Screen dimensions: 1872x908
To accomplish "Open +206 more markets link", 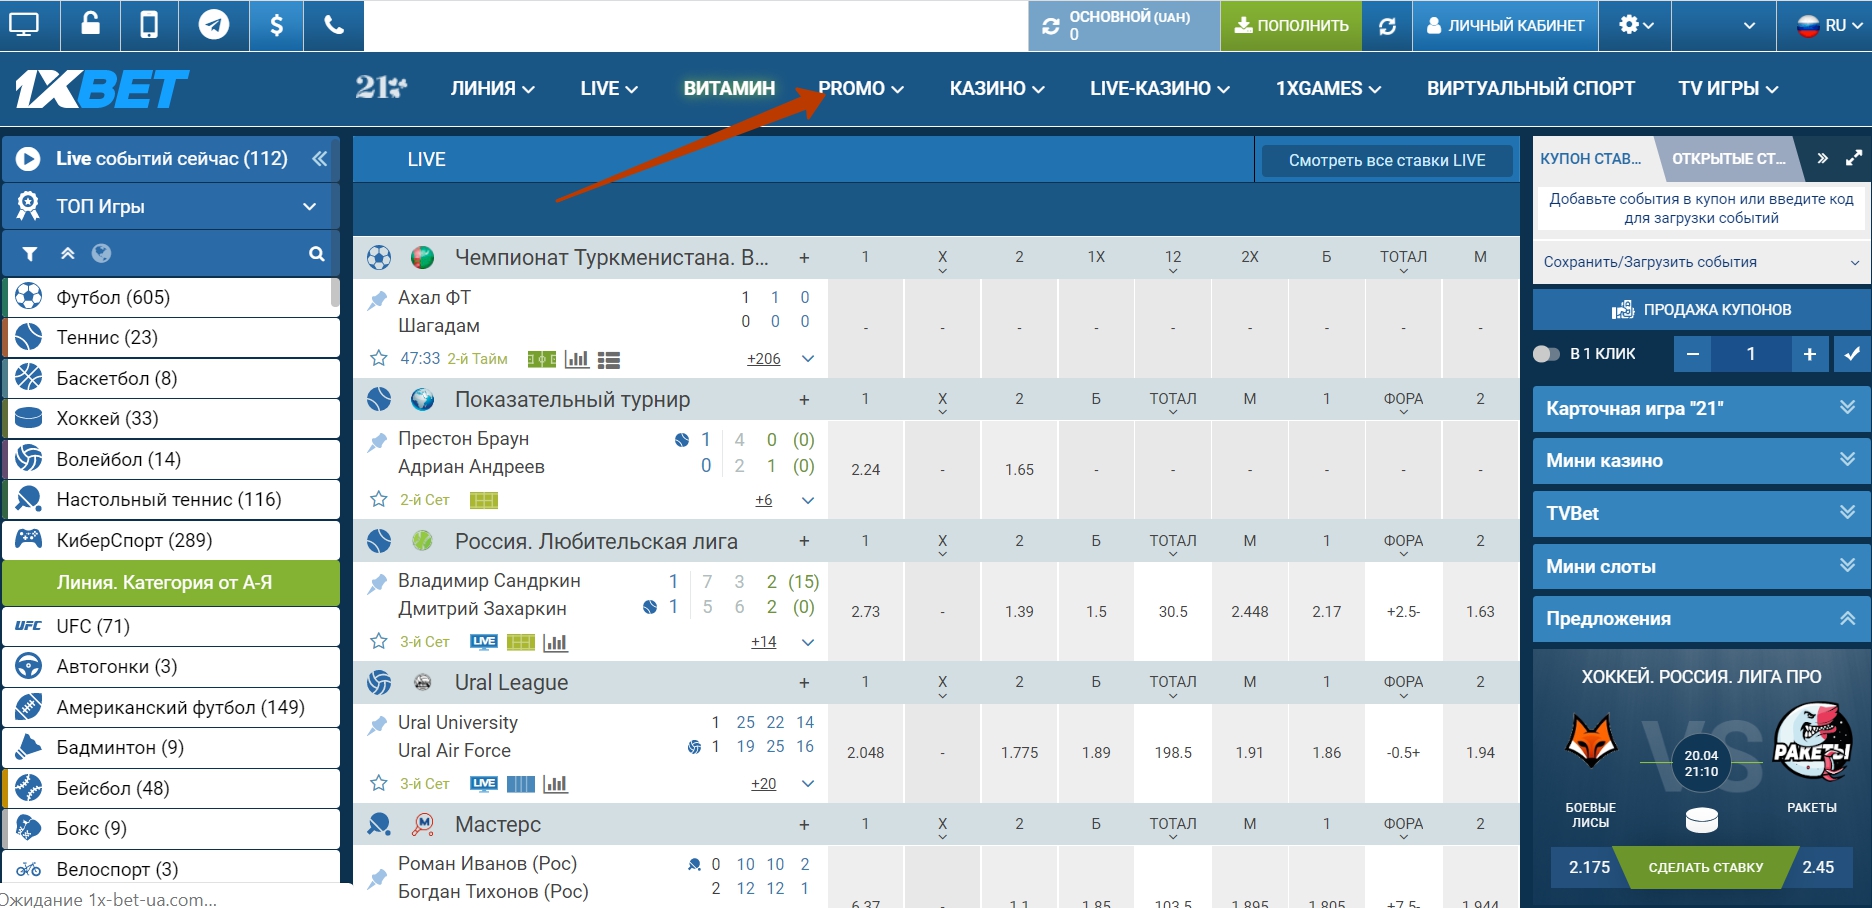I will (764, 359).
